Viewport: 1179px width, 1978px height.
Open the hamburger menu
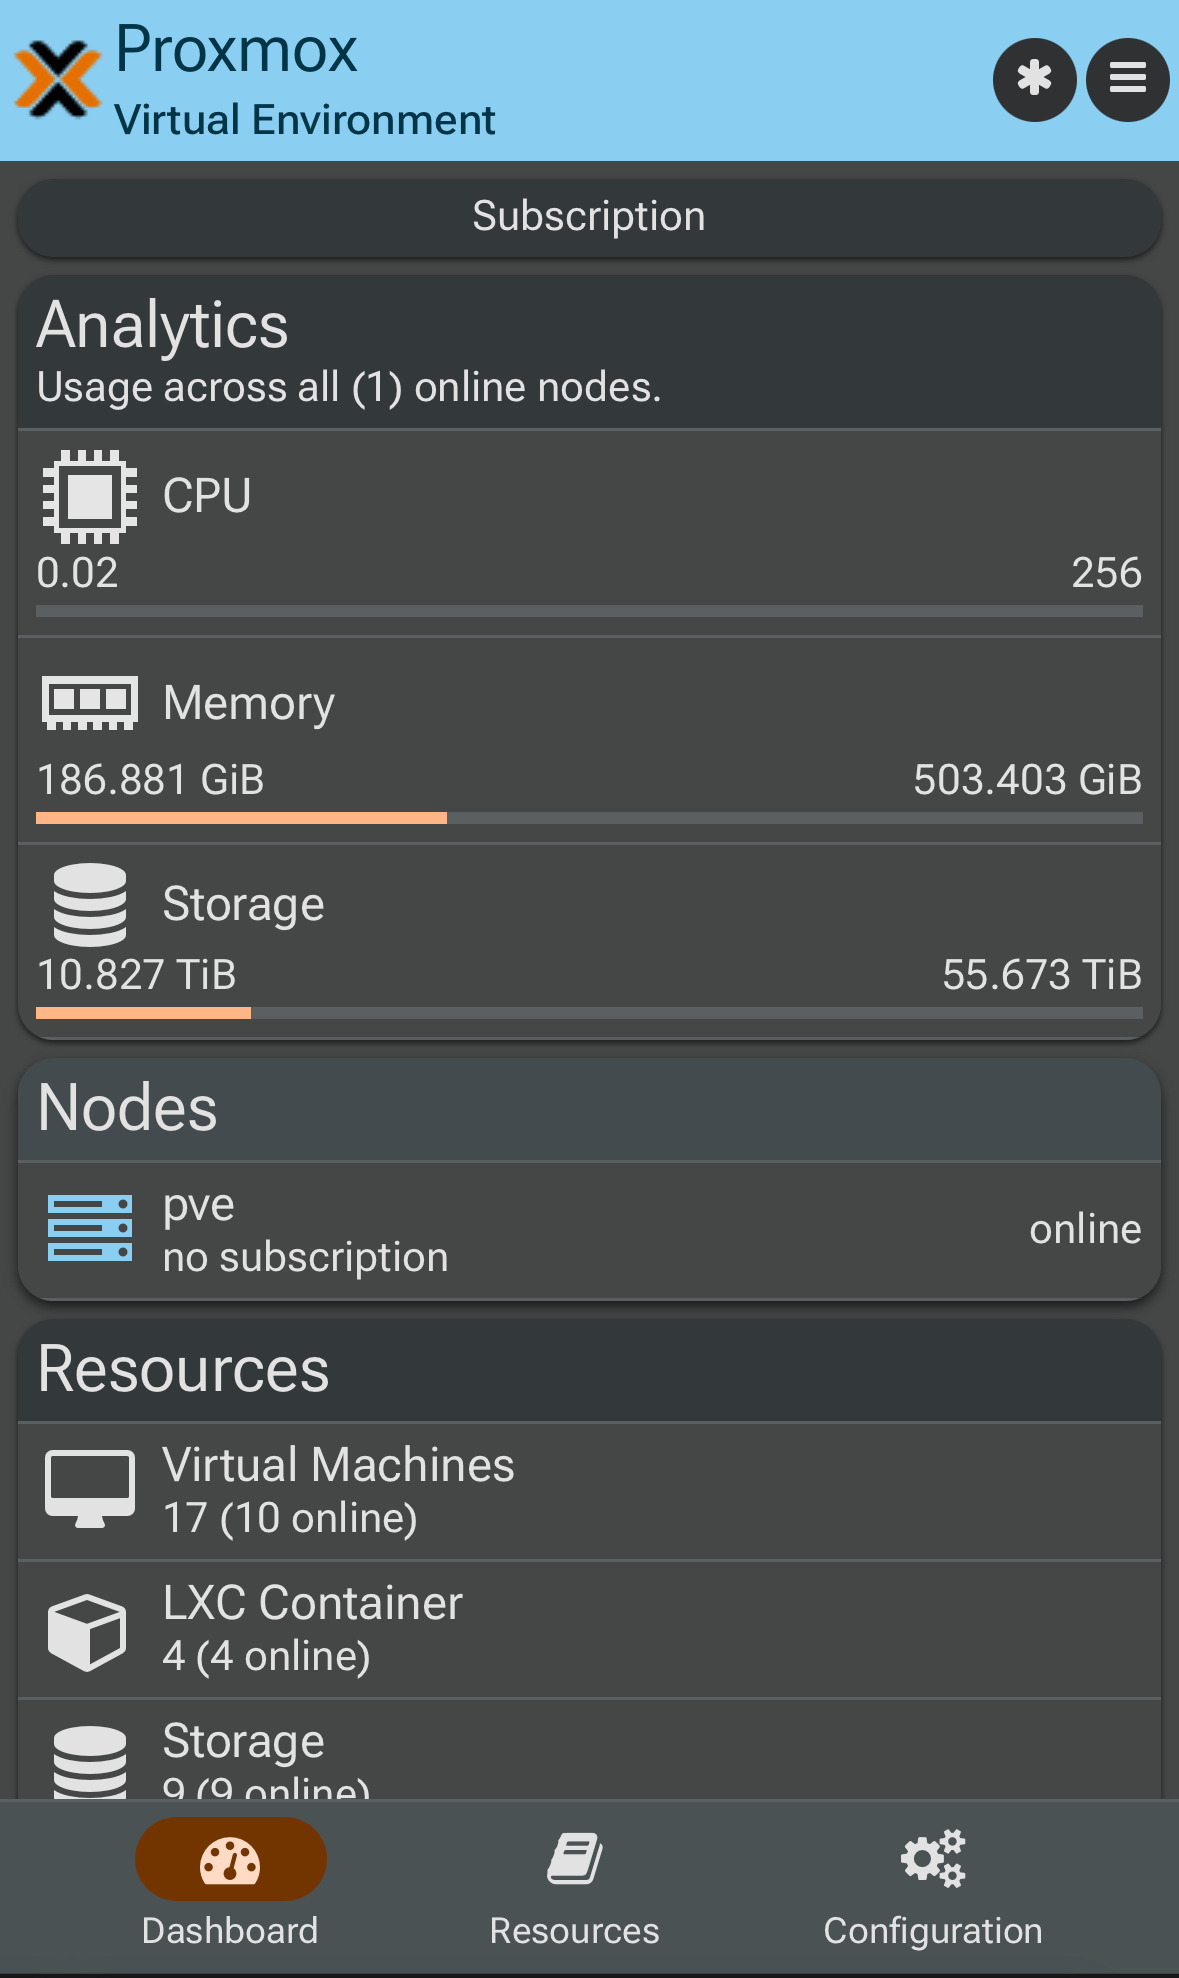1127,79
